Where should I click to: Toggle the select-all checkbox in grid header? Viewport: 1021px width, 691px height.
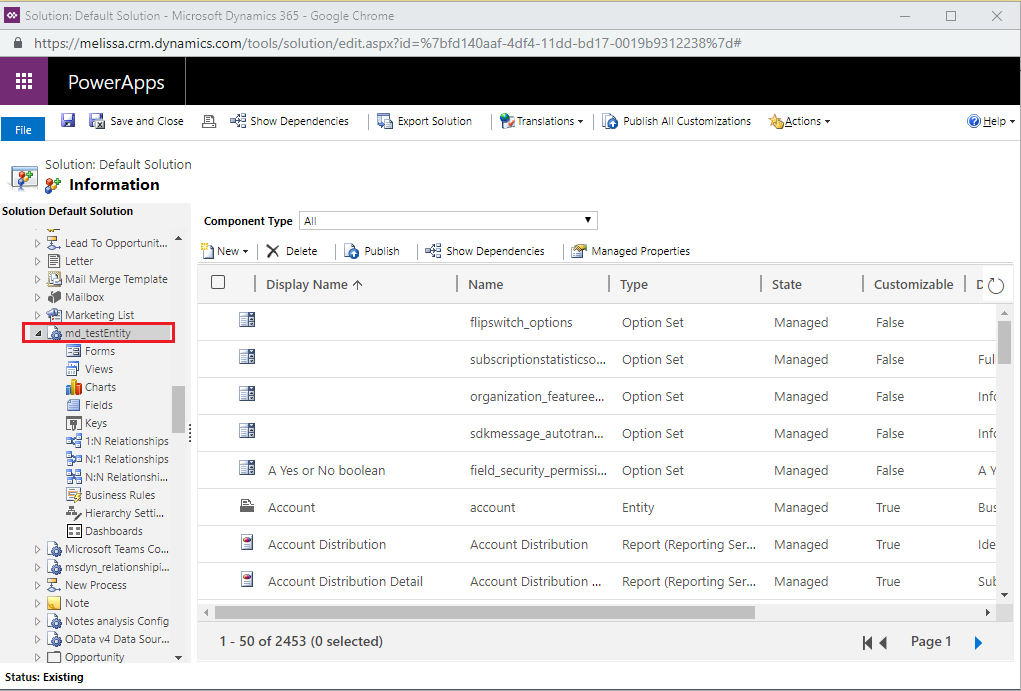[218, 282]
